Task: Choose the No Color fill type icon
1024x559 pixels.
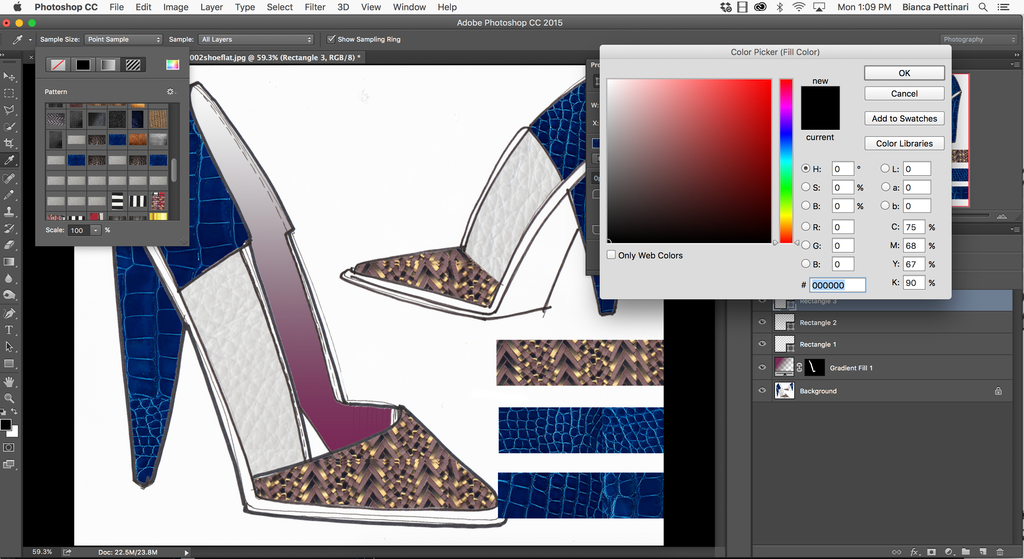Action: pyautogui.click(x=60, y=65)
